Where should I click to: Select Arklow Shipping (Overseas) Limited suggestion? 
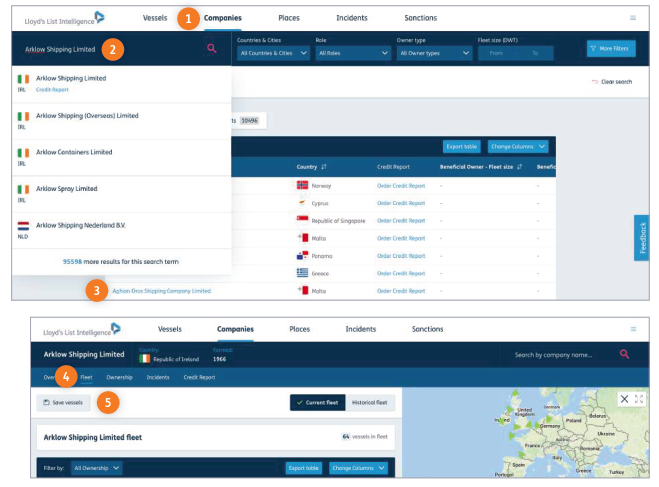121,121
